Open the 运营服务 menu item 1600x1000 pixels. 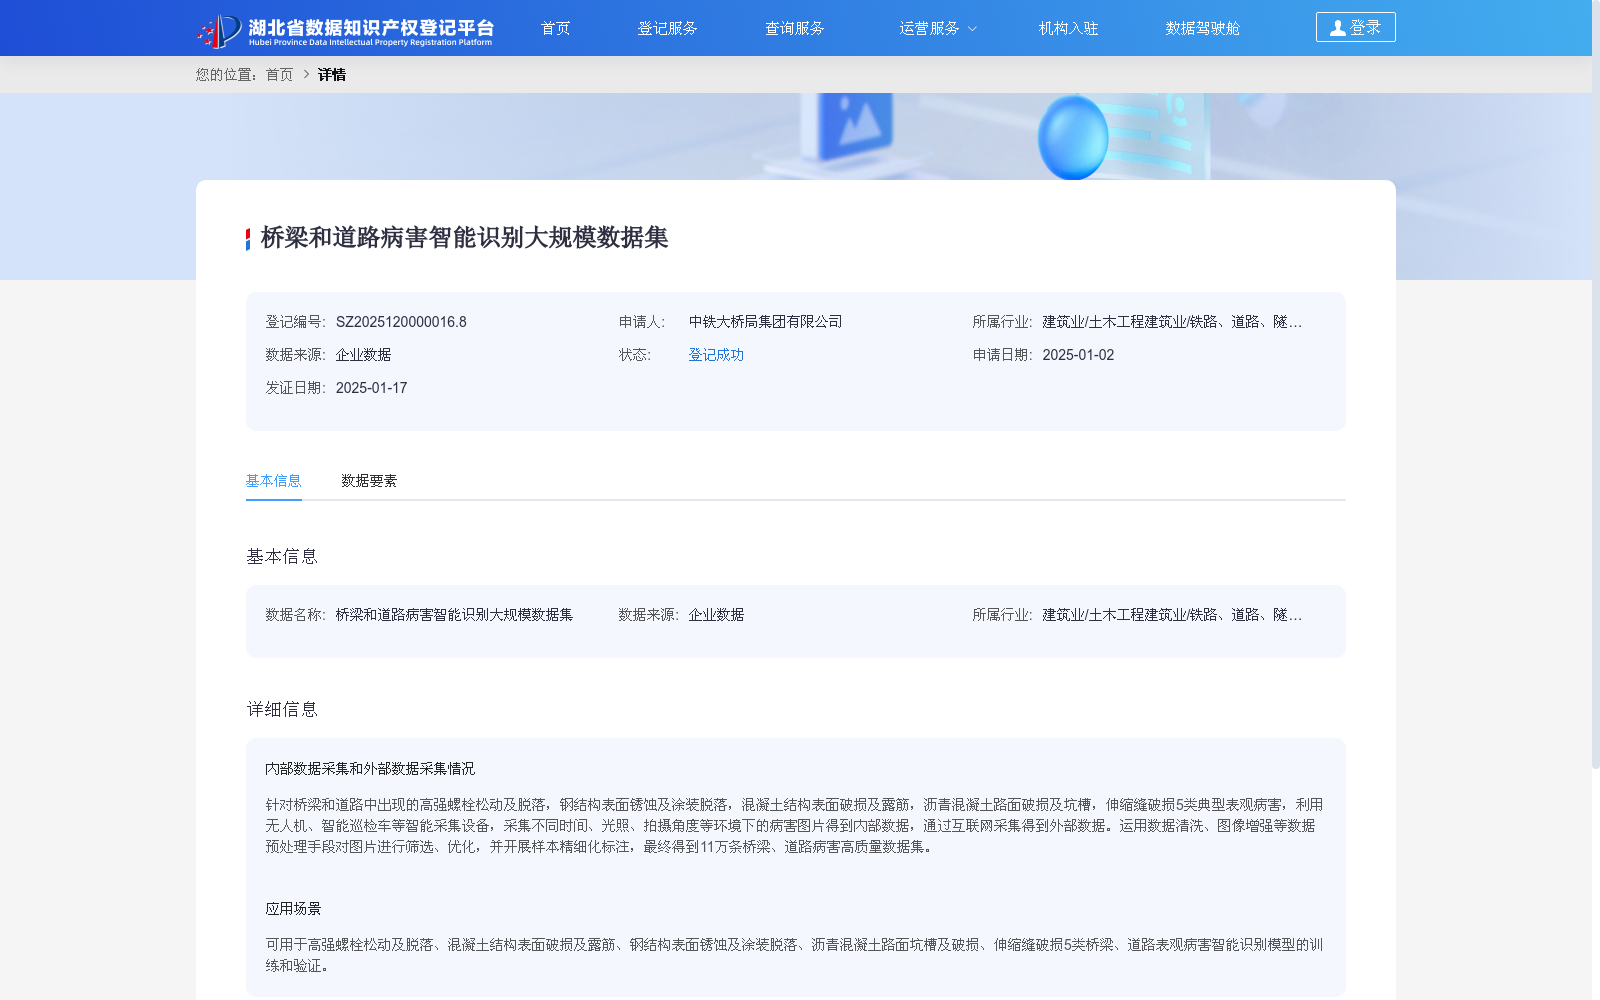[929, 28]
